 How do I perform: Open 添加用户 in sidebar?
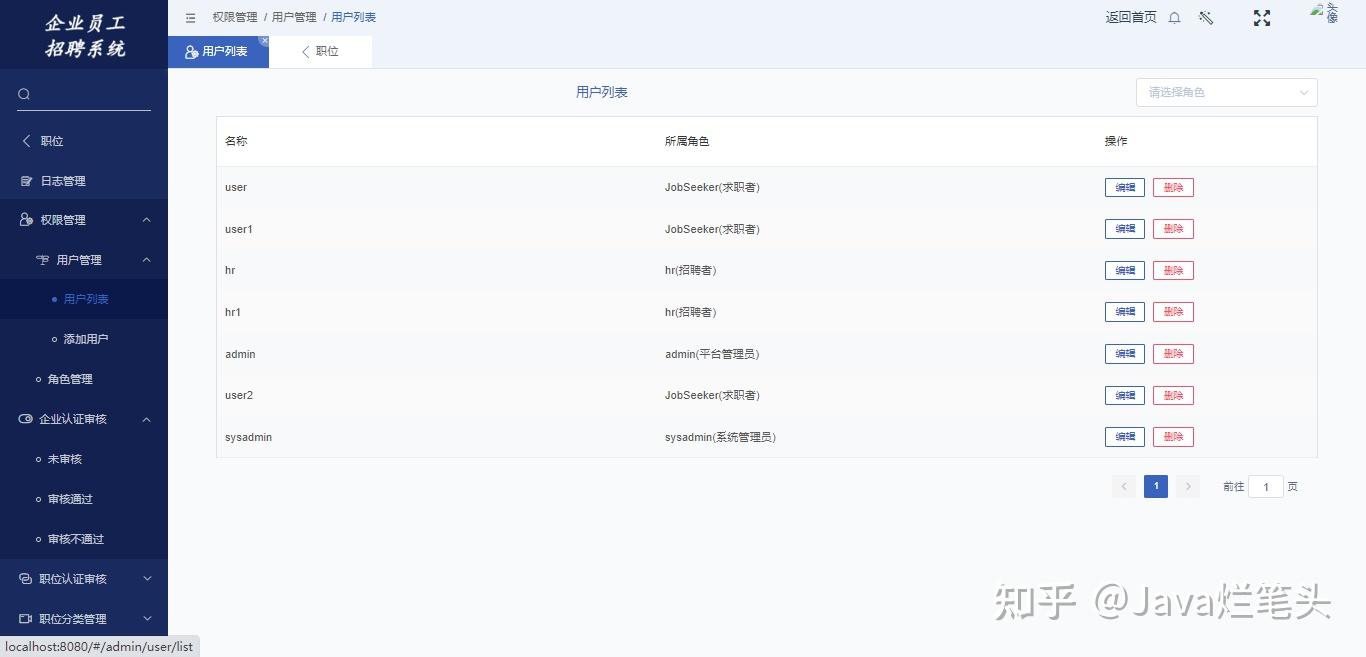(x=84, y=339)
